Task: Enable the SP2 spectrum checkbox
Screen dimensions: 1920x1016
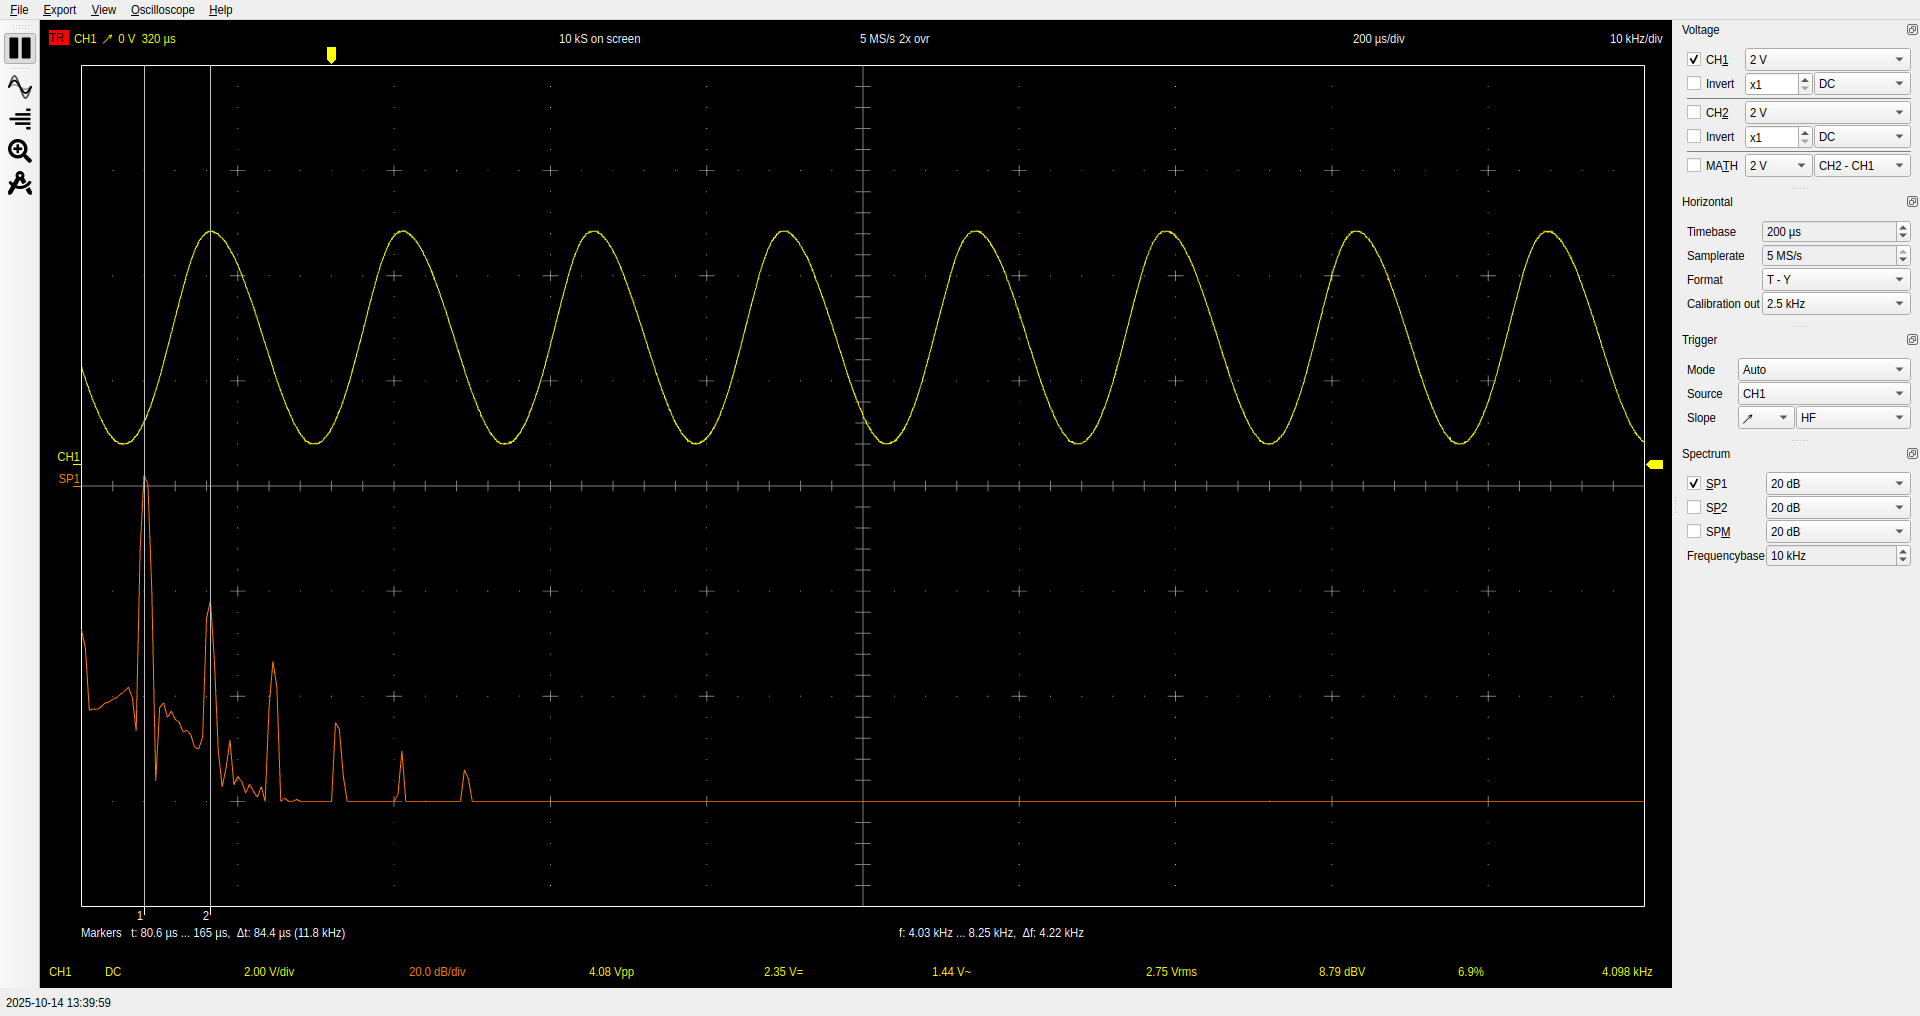Action: (x=1694, y=508)
